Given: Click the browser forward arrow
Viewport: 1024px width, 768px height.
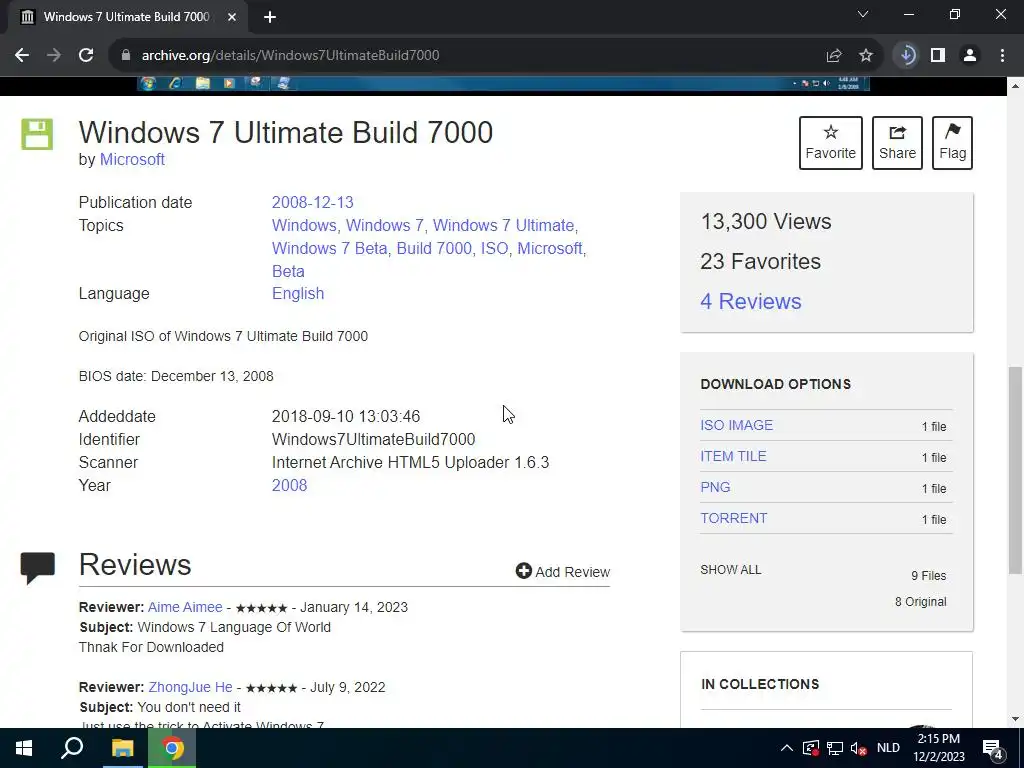Looking at the screenshot, I should (54, 56).
